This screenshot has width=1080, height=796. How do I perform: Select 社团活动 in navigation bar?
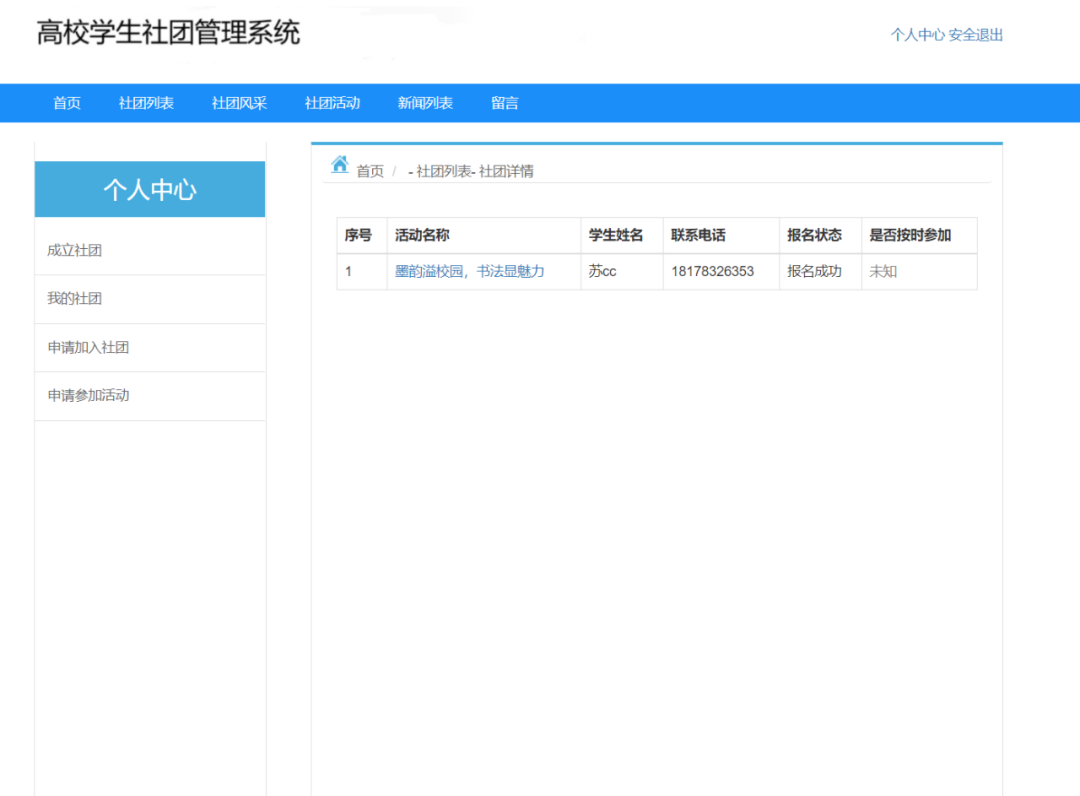click(332, 103)
